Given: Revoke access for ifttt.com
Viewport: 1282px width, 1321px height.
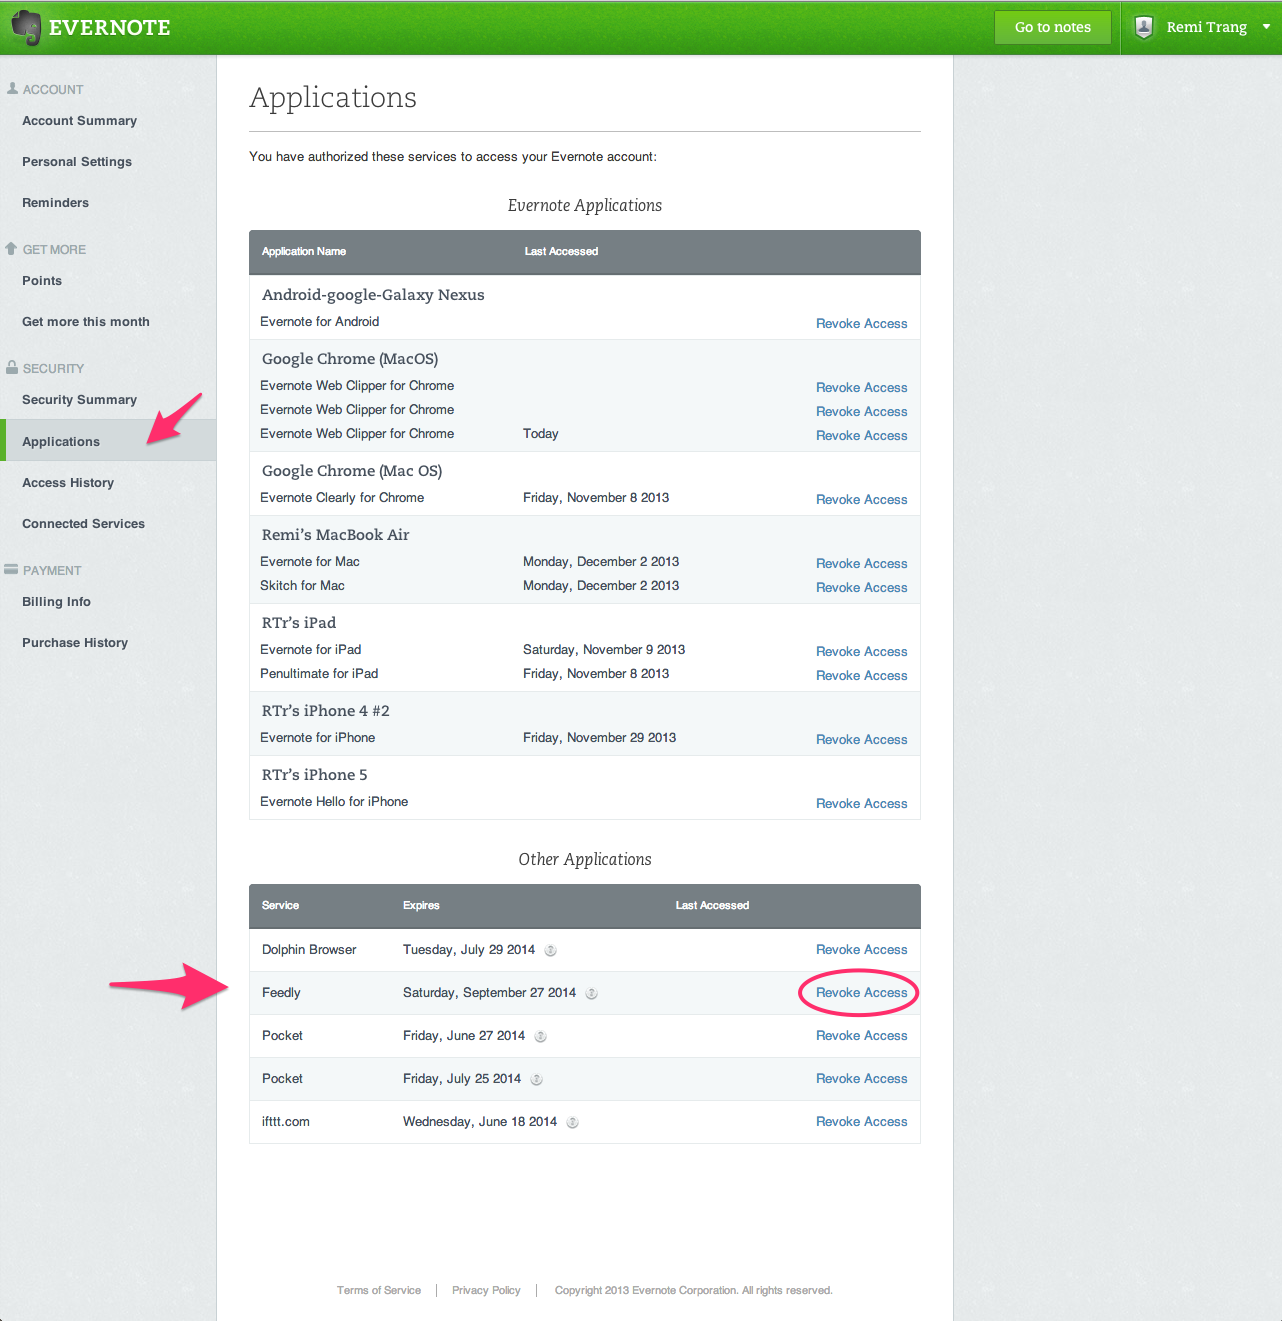Looking at the screenshot, I should 861,1122.
